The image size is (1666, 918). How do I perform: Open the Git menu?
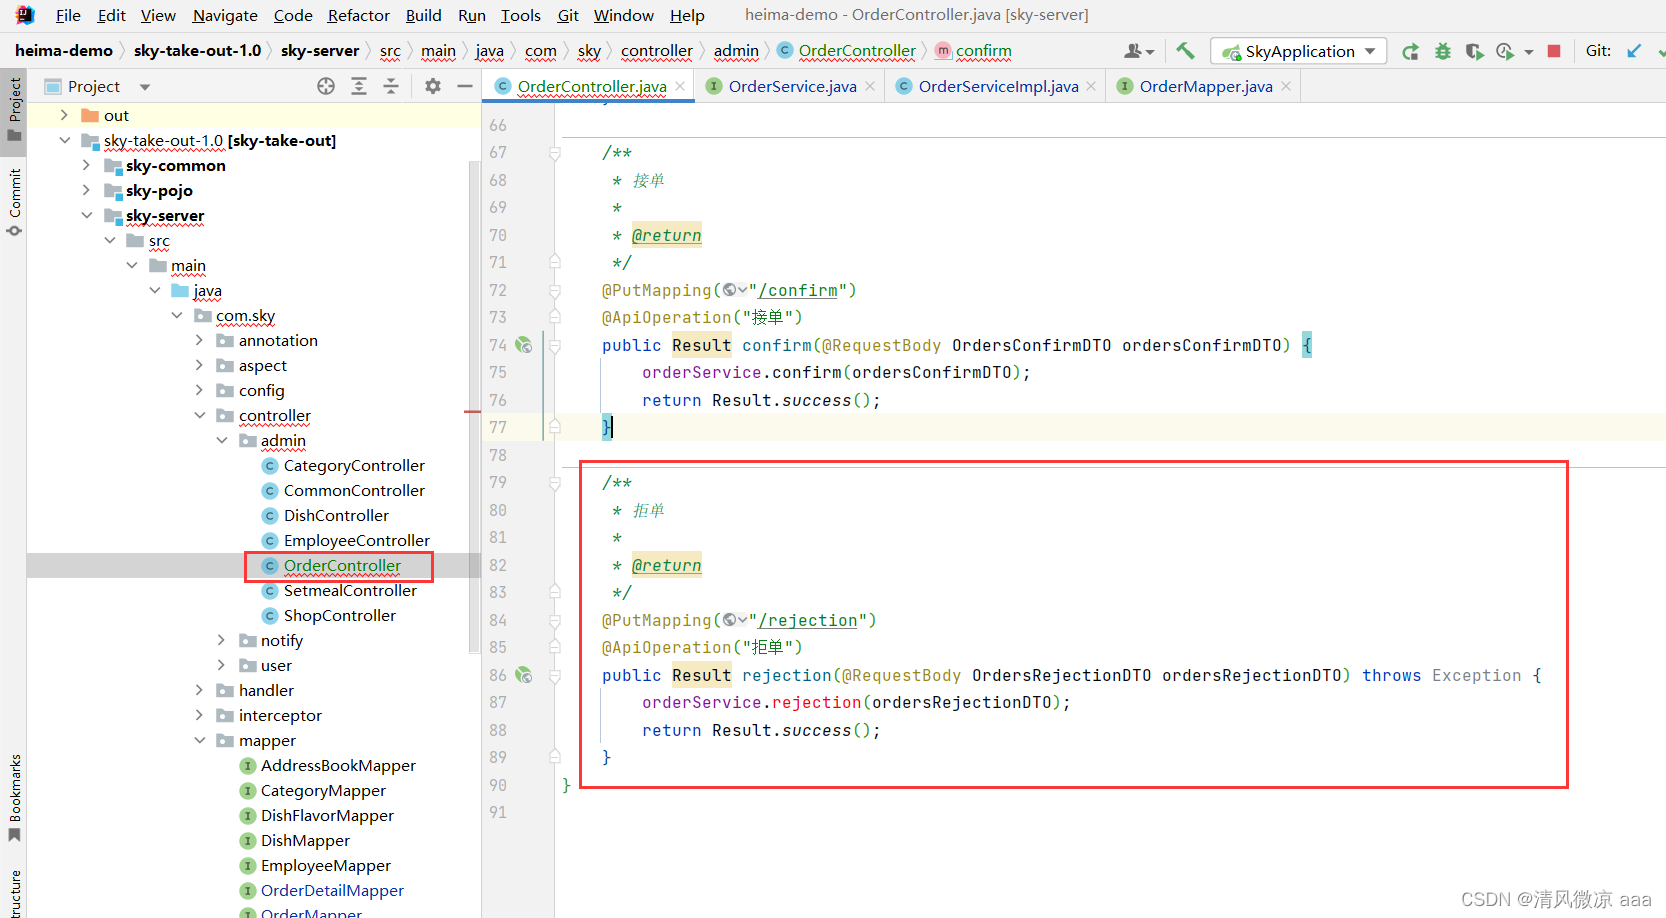[568, 15]
